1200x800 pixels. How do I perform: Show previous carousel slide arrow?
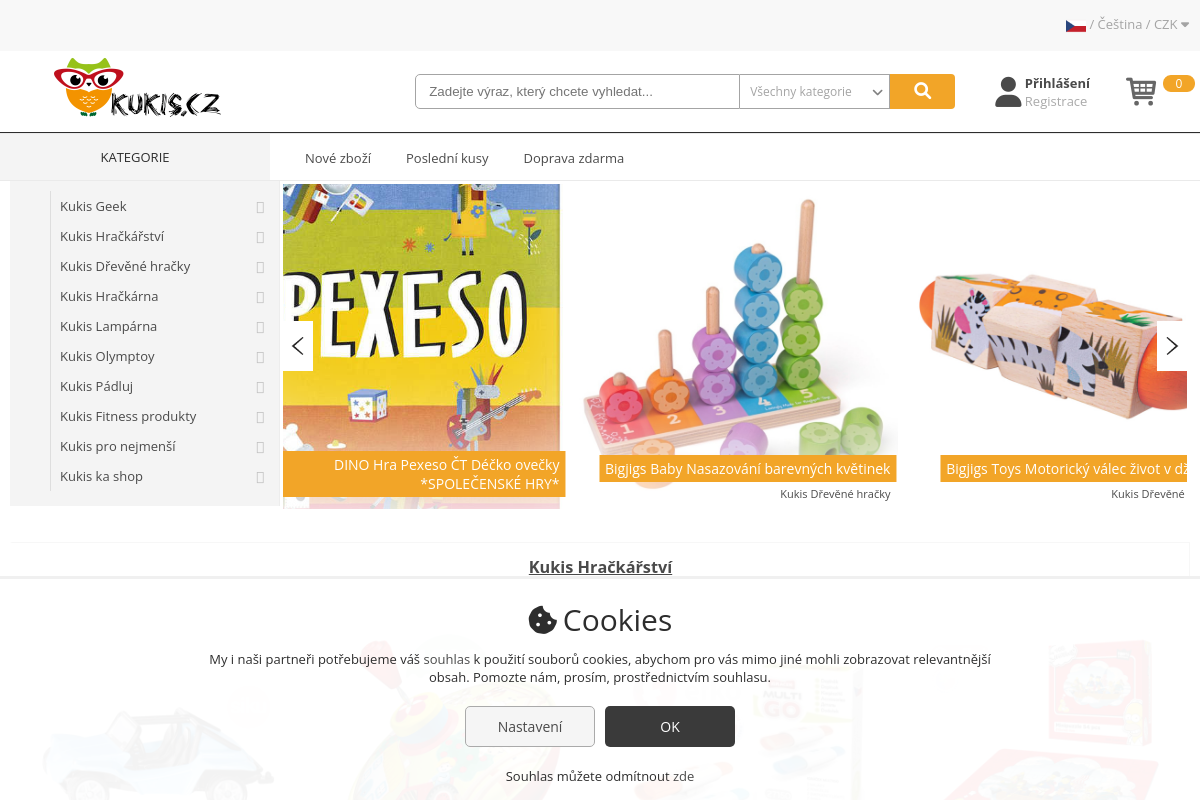point(298,346)
